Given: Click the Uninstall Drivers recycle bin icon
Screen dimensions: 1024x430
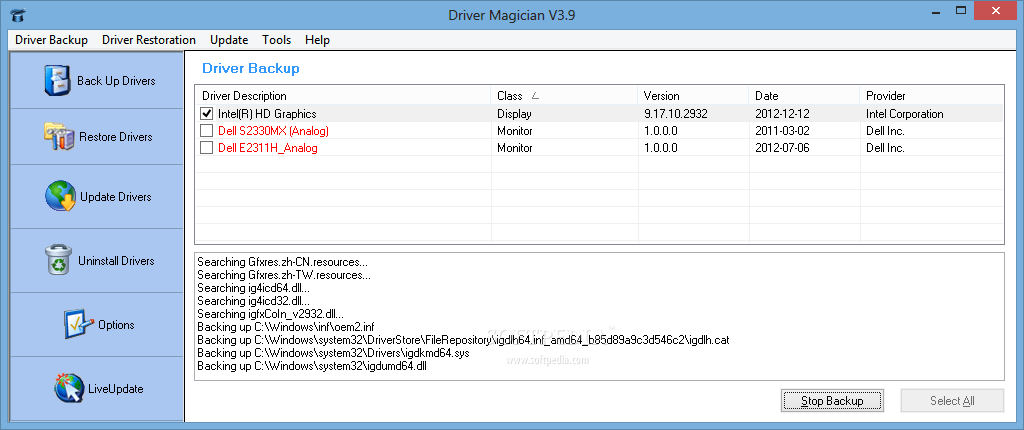Looking at the screenshot, I should pos(59,260).
